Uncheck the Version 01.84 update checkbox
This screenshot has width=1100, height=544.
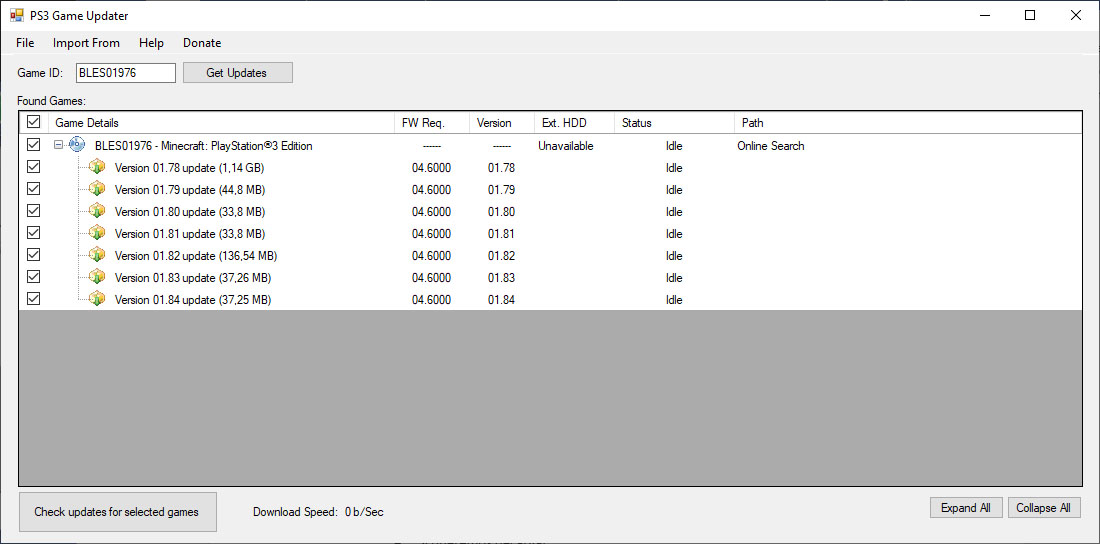33,299
